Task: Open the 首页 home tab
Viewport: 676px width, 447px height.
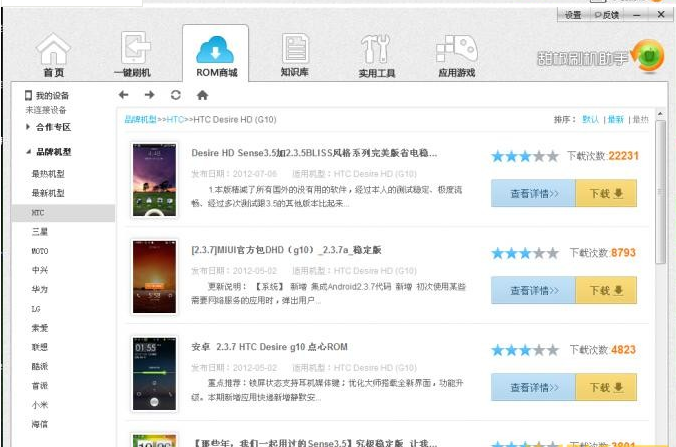Action: 53,55
